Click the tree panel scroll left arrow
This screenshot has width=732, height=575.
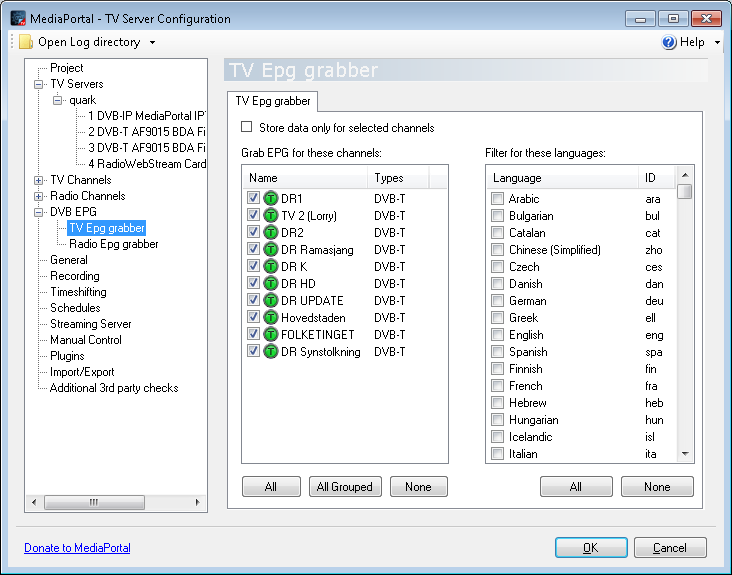[34, 502]
